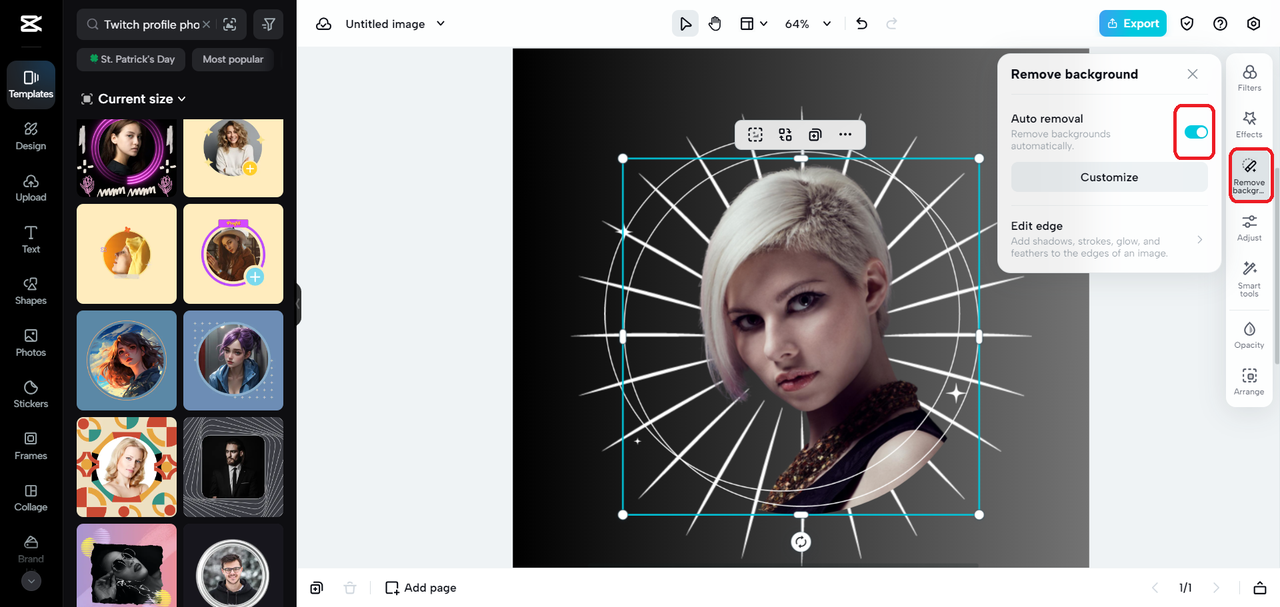This screenshot has width=1280, height=607.
Task: Click the Export button
Action: pos(1133,23)
